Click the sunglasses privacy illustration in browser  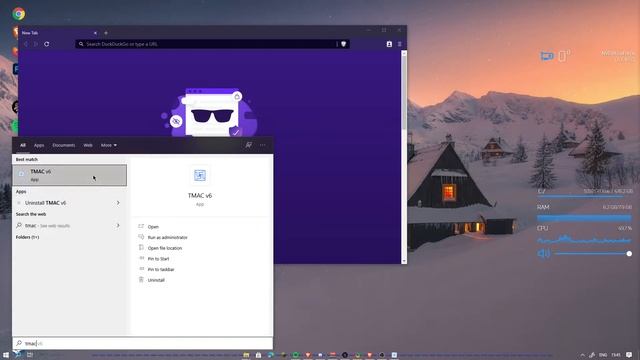coord(211,112)
